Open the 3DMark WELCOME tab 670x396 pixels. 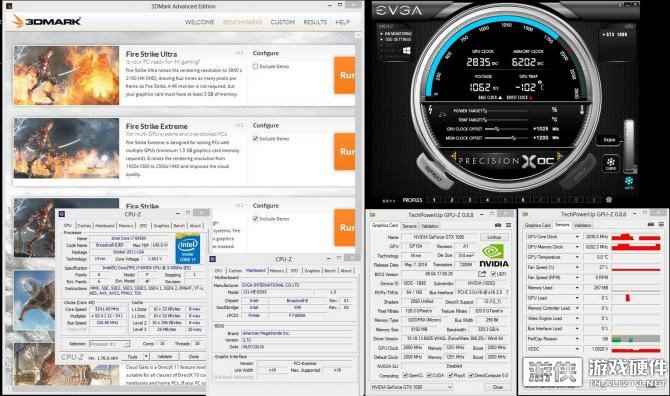[199, 22]
